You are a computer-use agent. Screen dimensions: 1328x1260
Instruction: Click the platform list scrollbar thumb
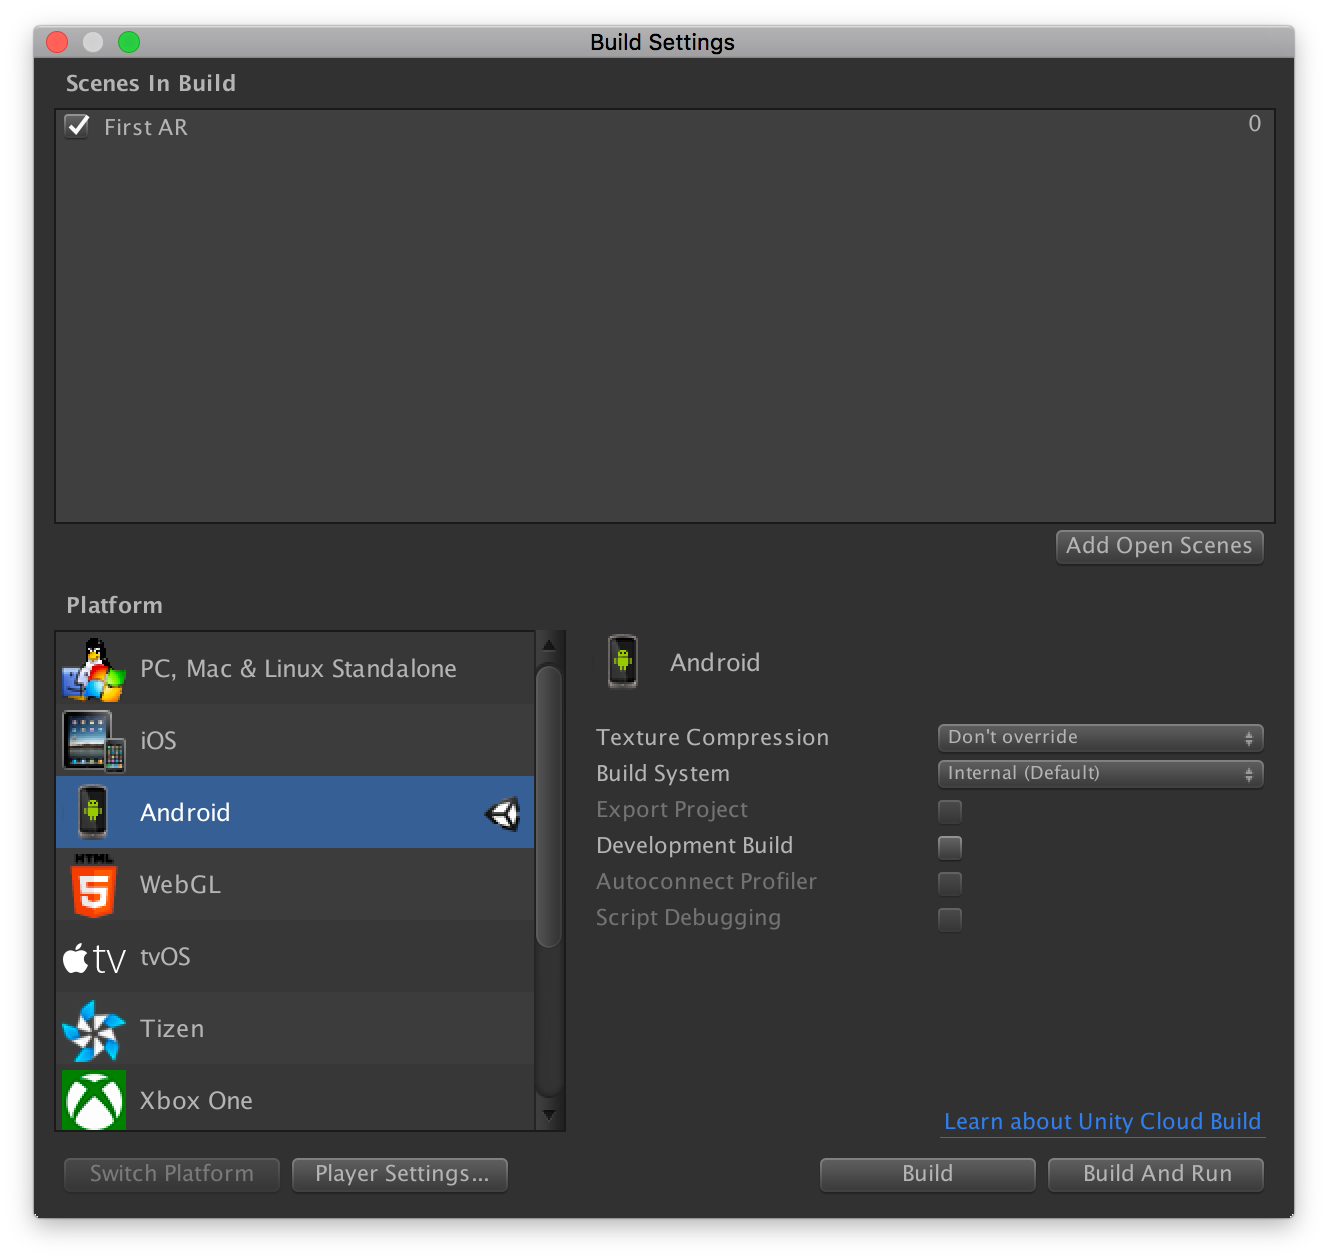(549, 806)
